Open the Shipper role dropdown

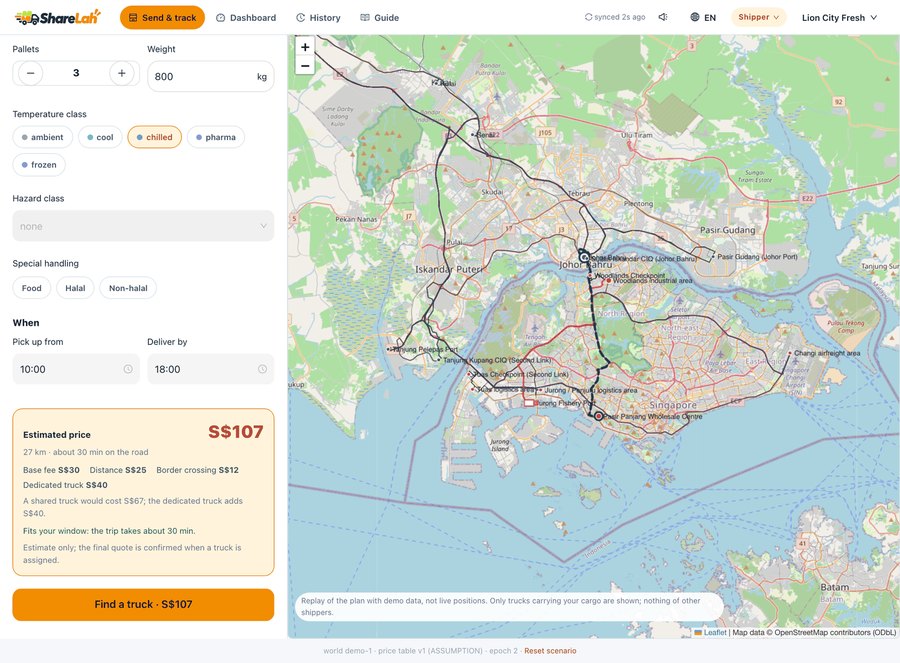click(x=758, y=17)
